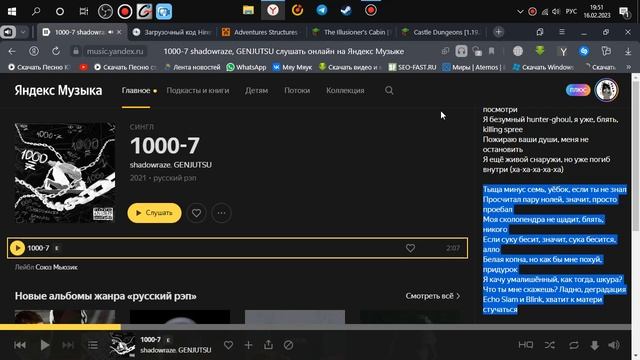Screen dimensions: 640x360
Task: Go back with the browser back arrow
Action: [12, 51]
